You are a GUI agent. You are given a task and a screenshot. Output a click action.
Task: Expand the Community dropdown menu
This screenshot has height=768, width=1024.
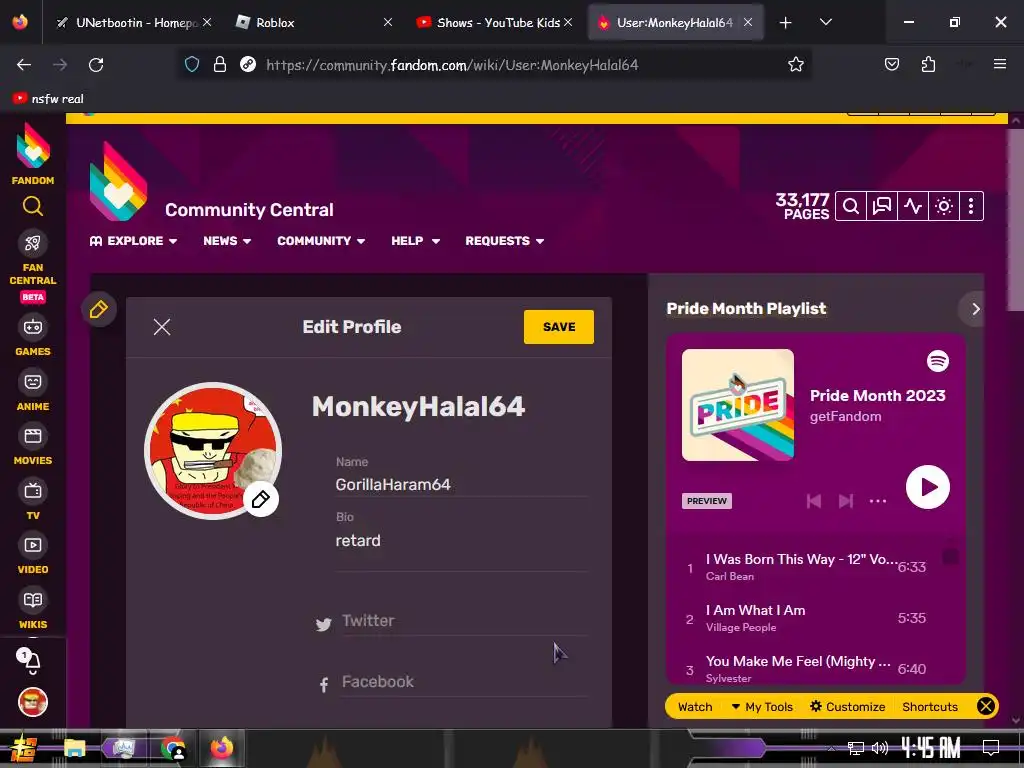coord(321,241)
